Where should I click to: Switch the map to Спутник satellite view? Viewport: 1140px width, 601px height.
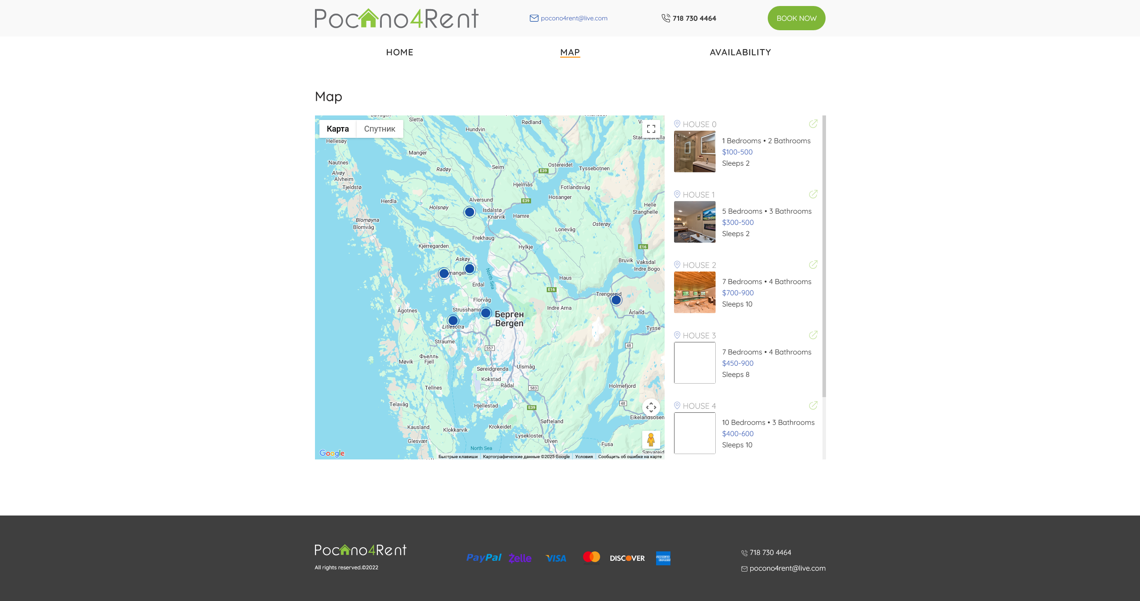pyautogui.click(x=379, y=128)
